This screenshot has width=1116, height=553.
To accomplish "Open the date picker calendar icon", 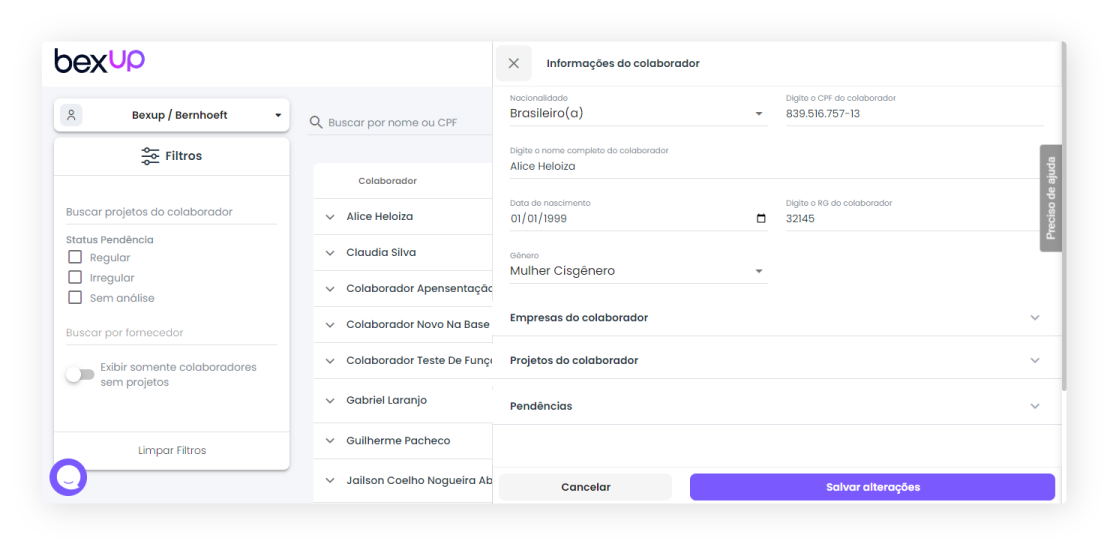I will (x=761, y=218).
